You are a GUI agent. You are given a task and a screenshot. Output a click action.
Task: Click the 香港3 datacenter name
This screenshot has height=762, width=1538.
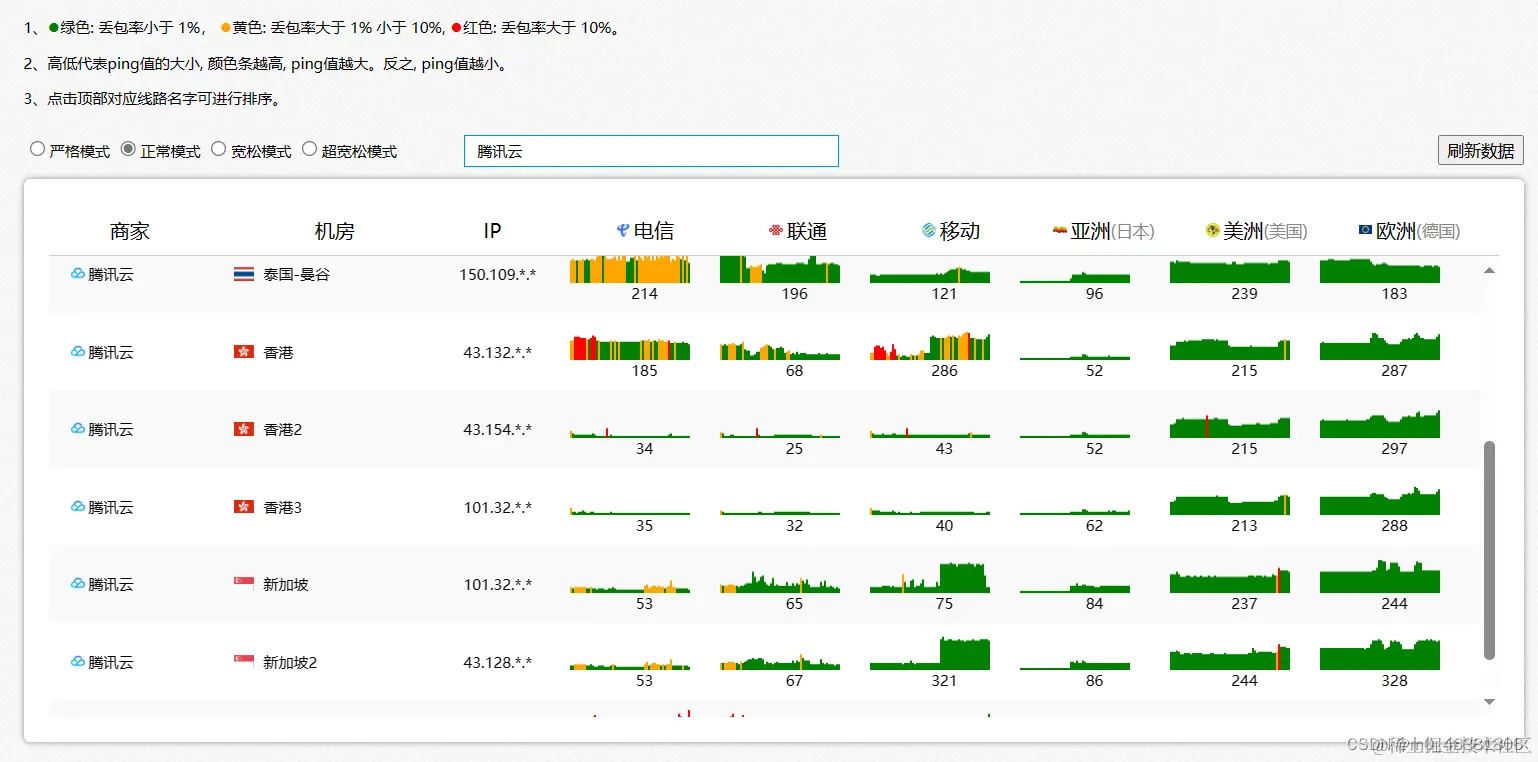[x=282, y=507]
